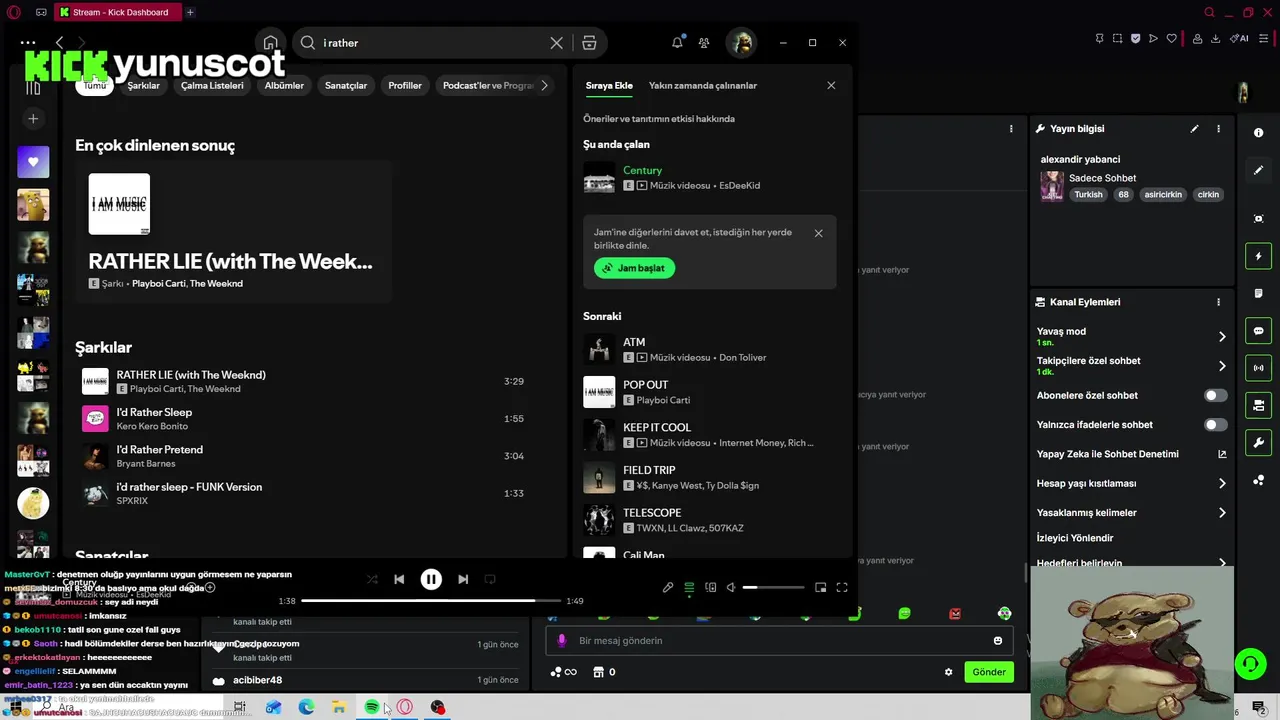1280x720 pixels.
Task: Toggle repeat in the Spotify player
Action: [490, 579]
